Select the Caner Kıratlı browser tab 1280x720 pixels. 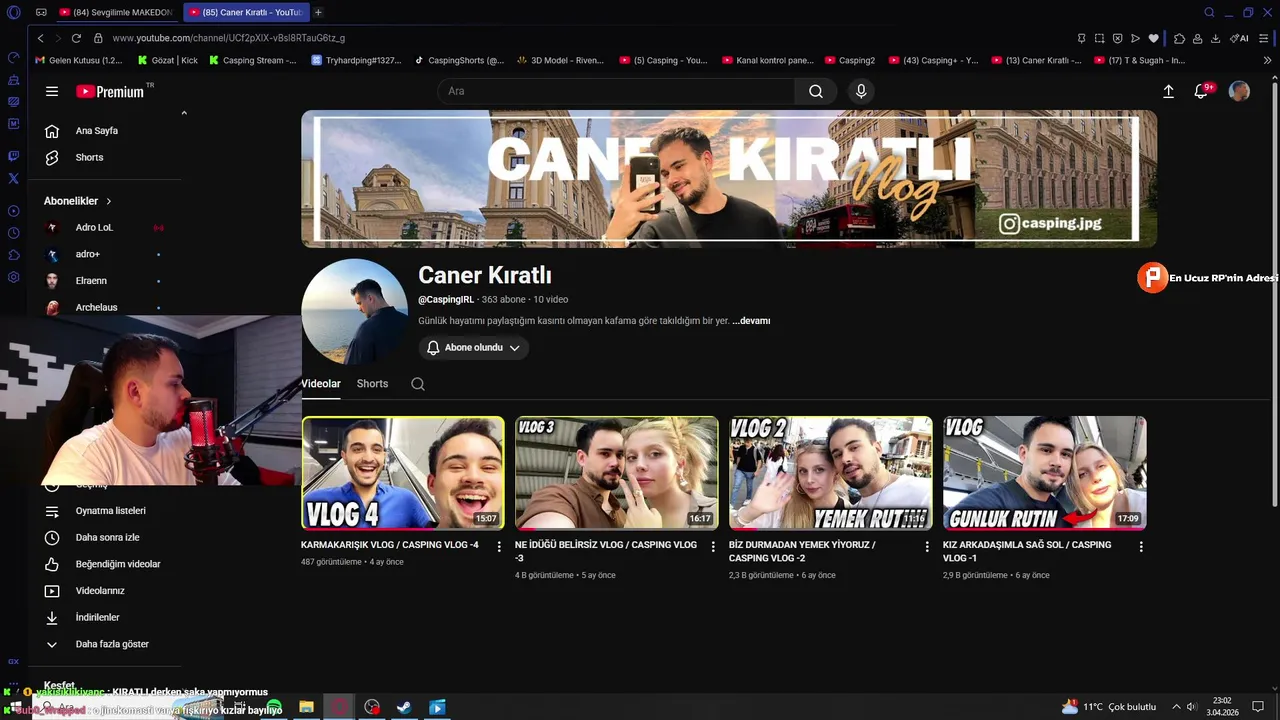[244, 12]
